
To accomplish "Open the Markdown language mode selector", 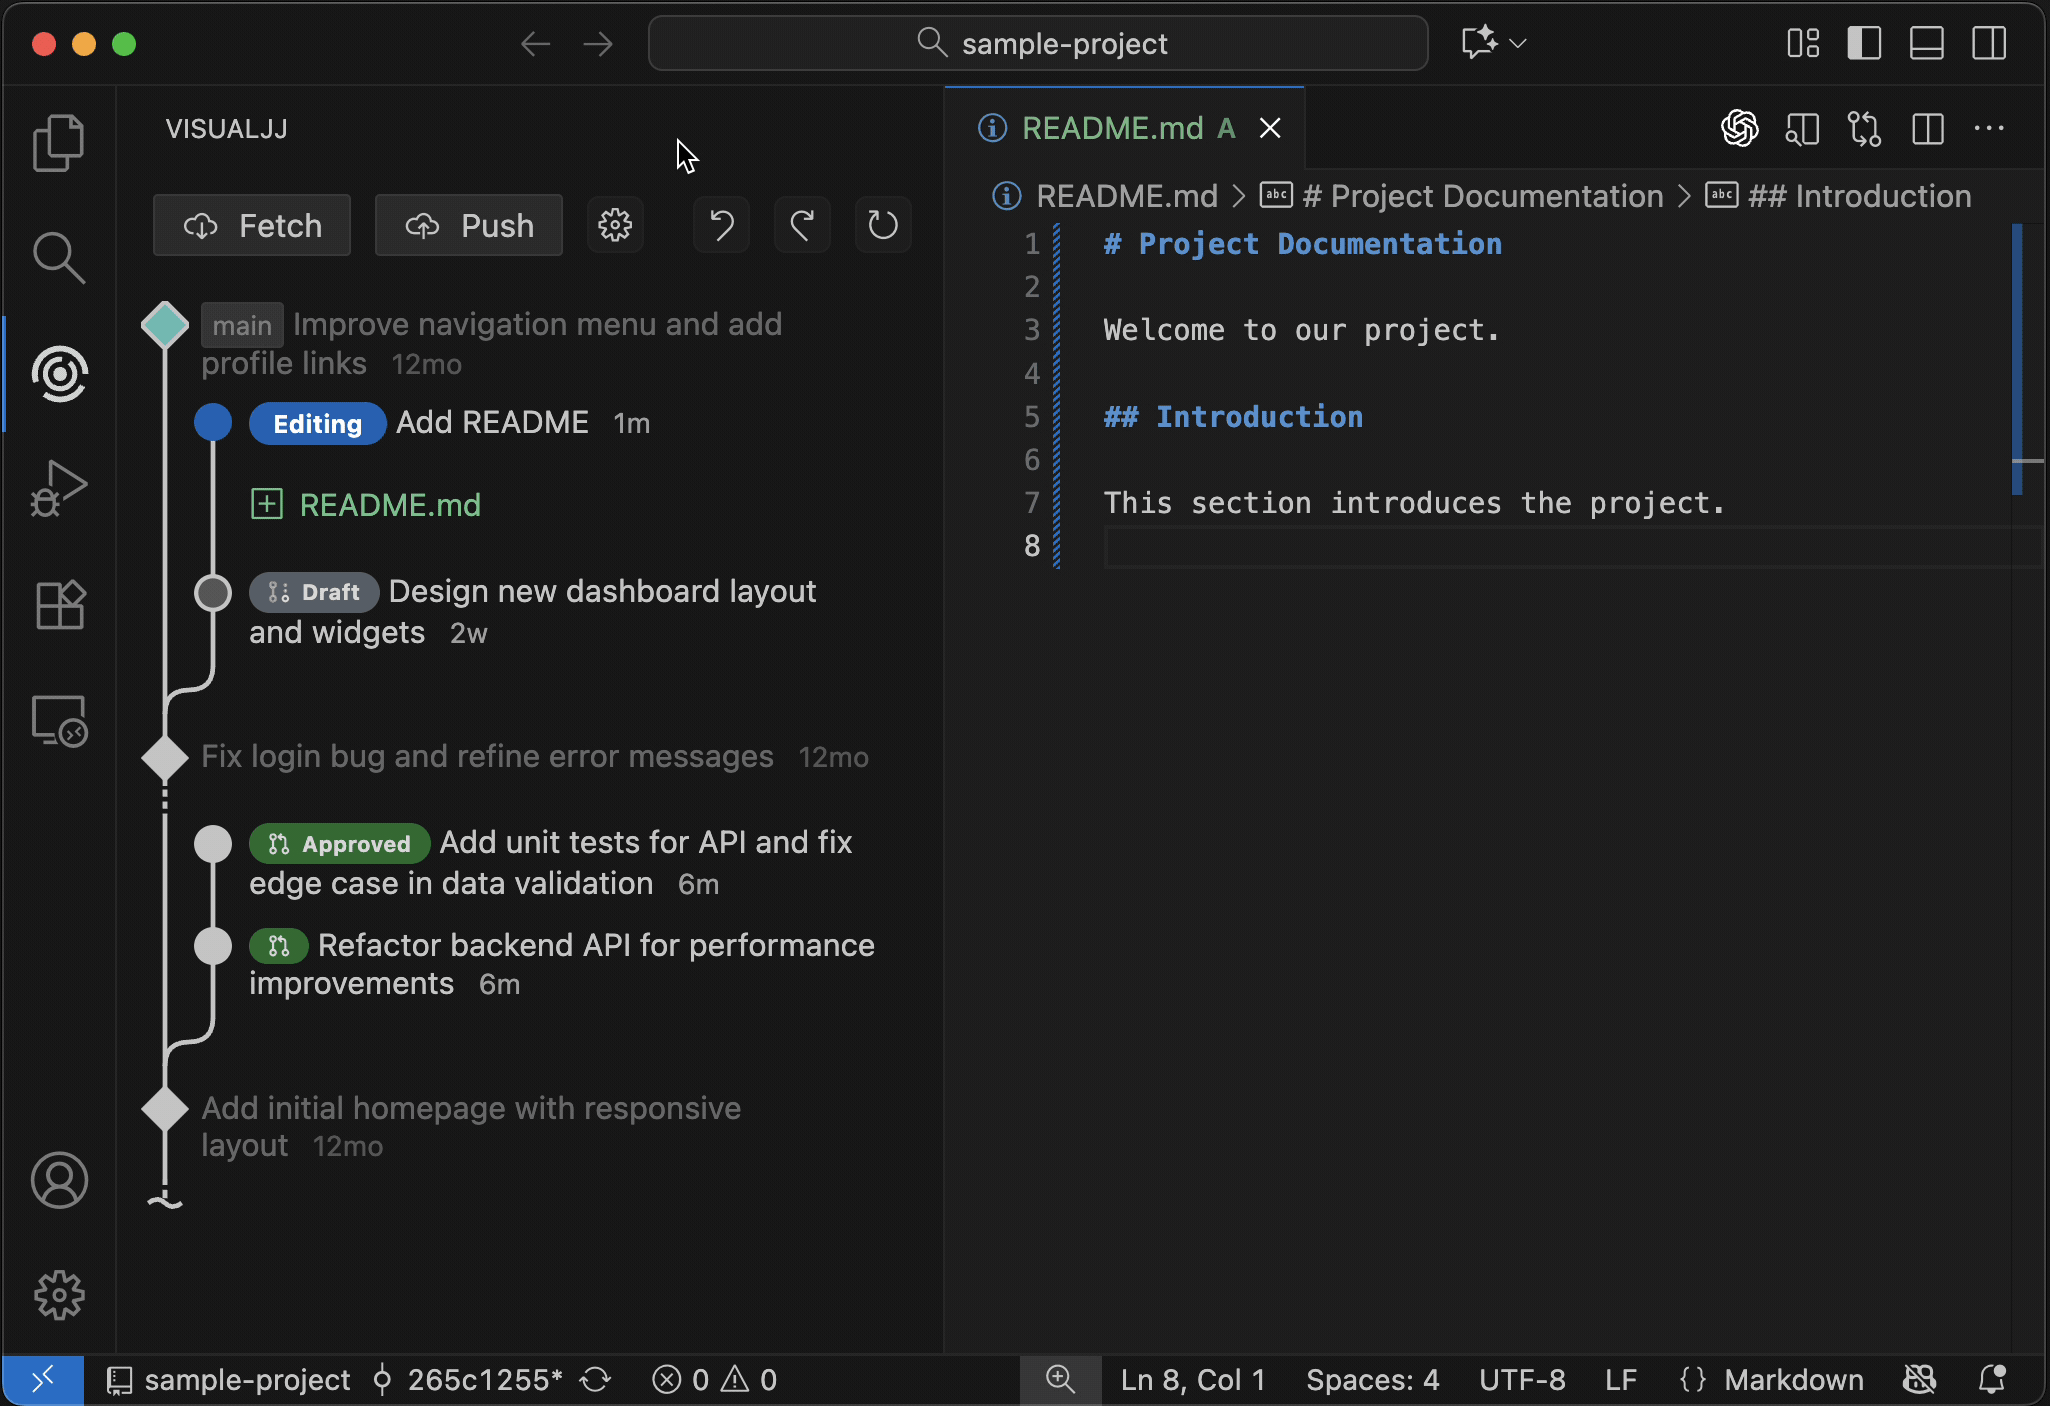I will coord(1793,1380).
